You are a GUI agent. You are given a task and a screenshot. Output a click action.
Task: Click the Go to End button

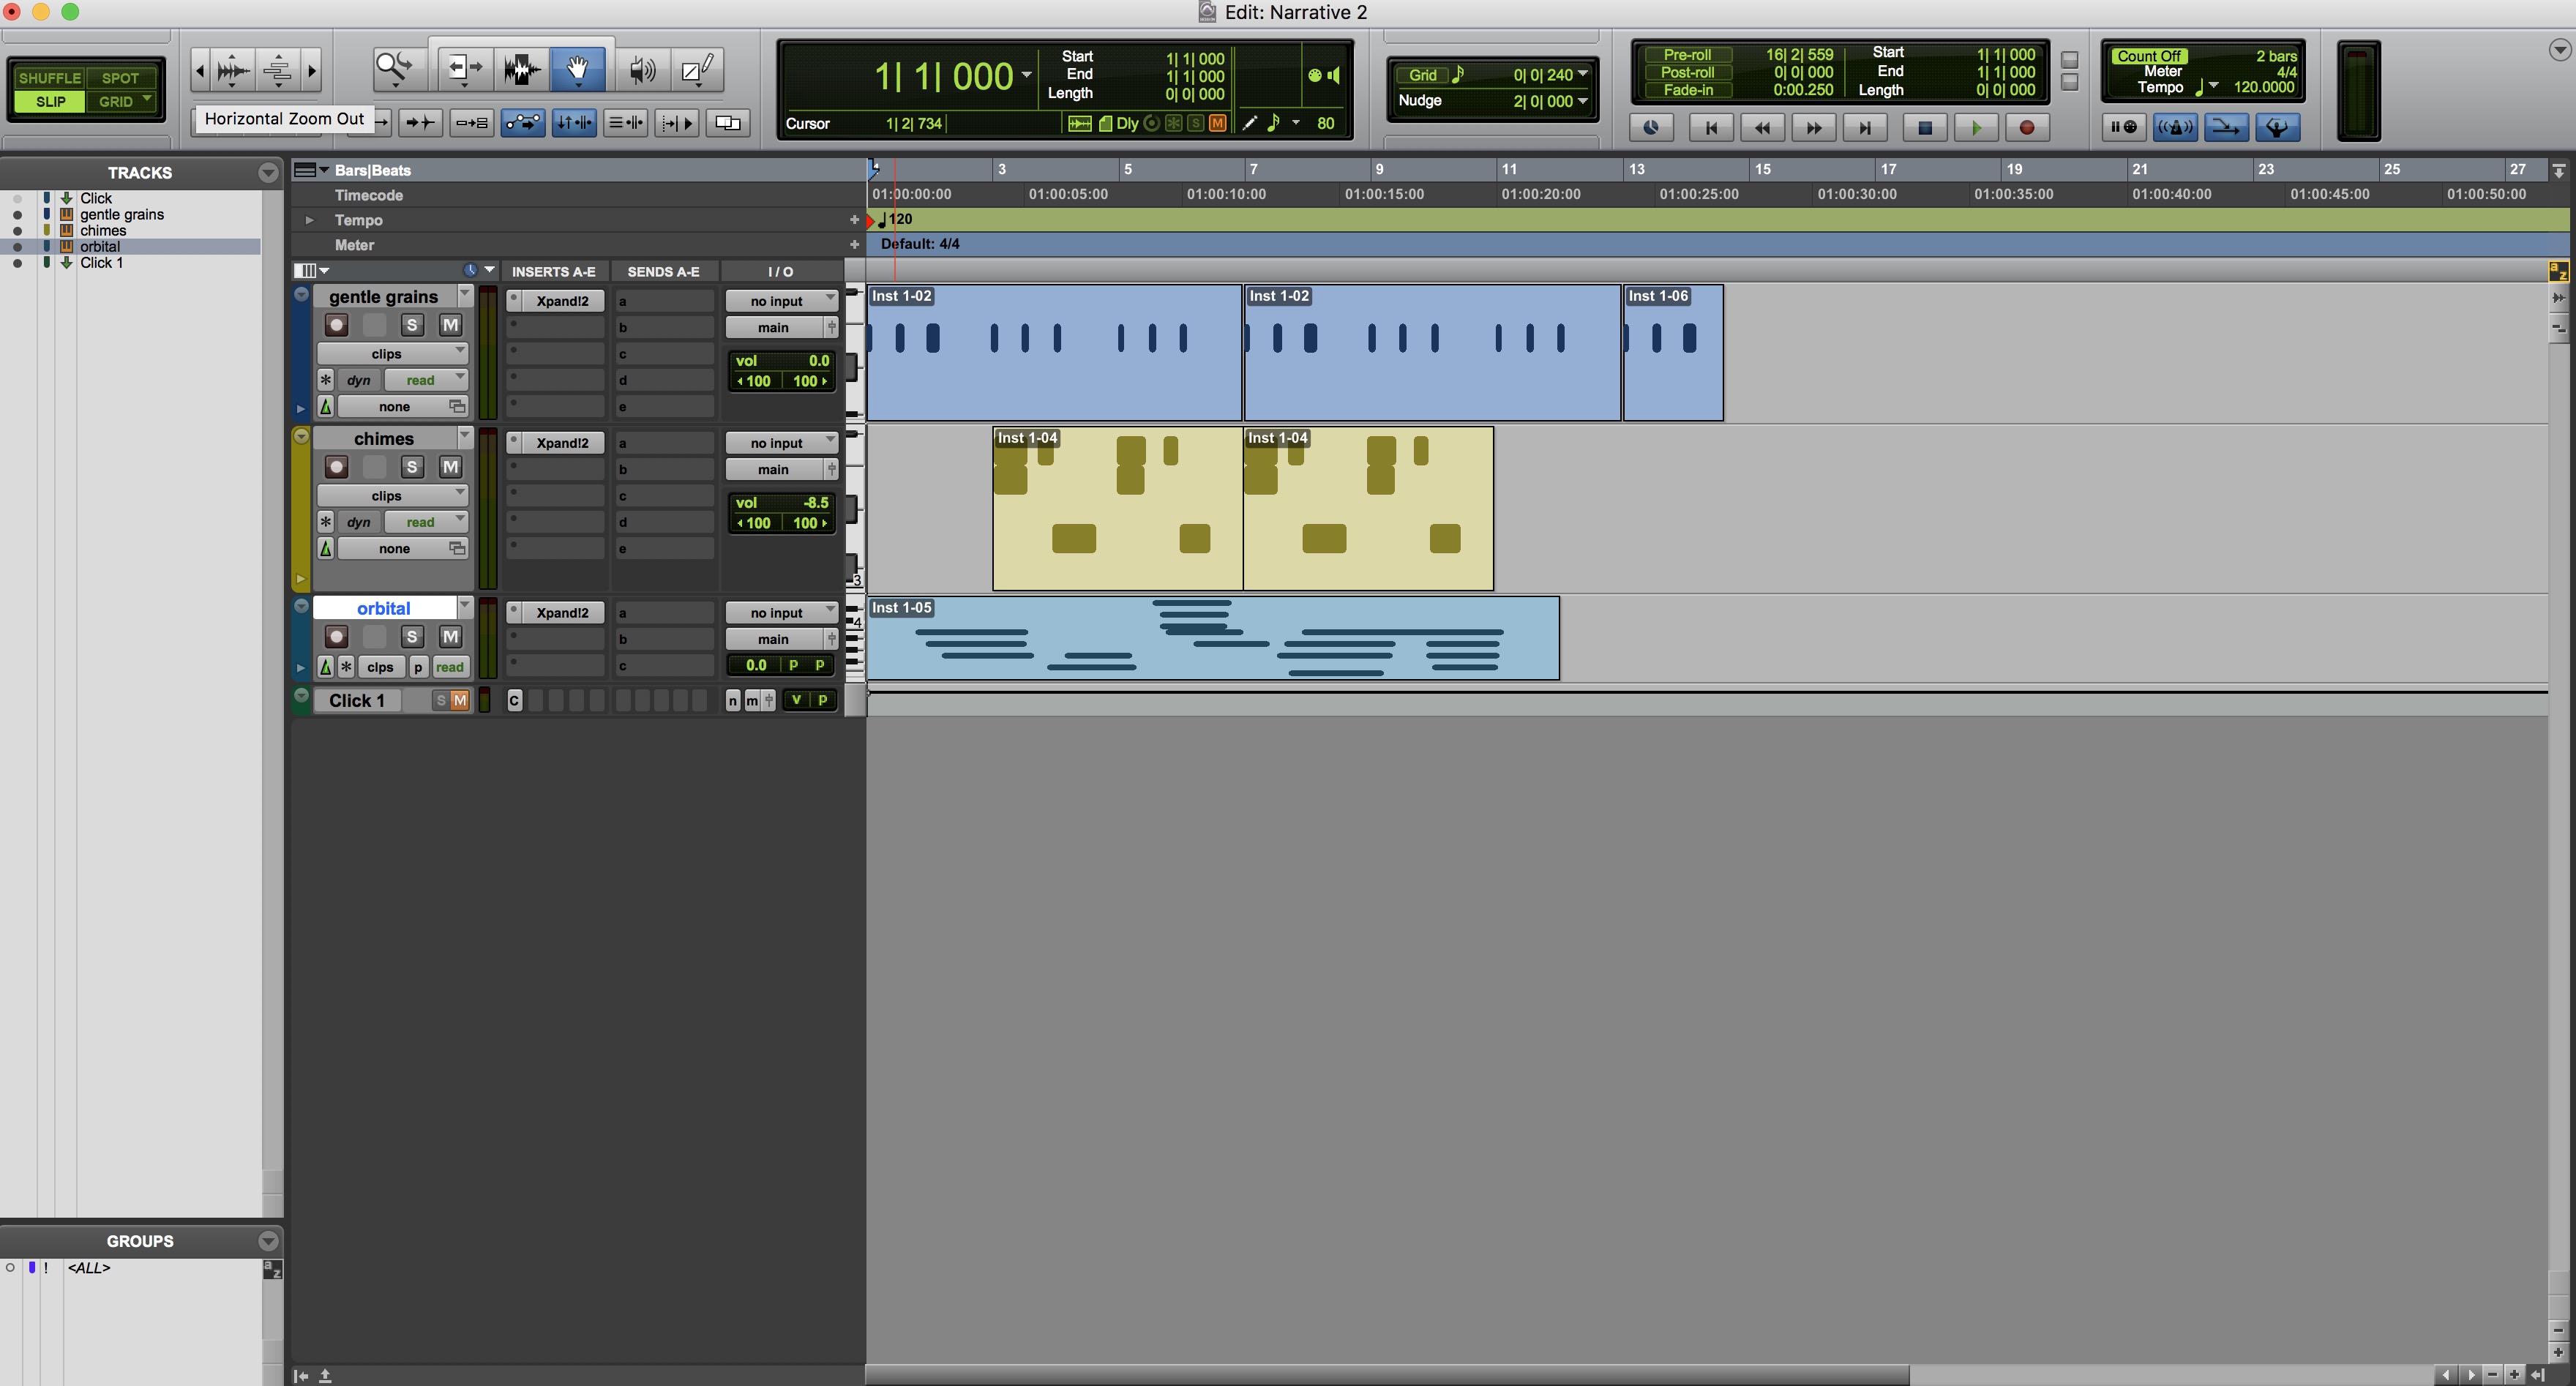1865,127
